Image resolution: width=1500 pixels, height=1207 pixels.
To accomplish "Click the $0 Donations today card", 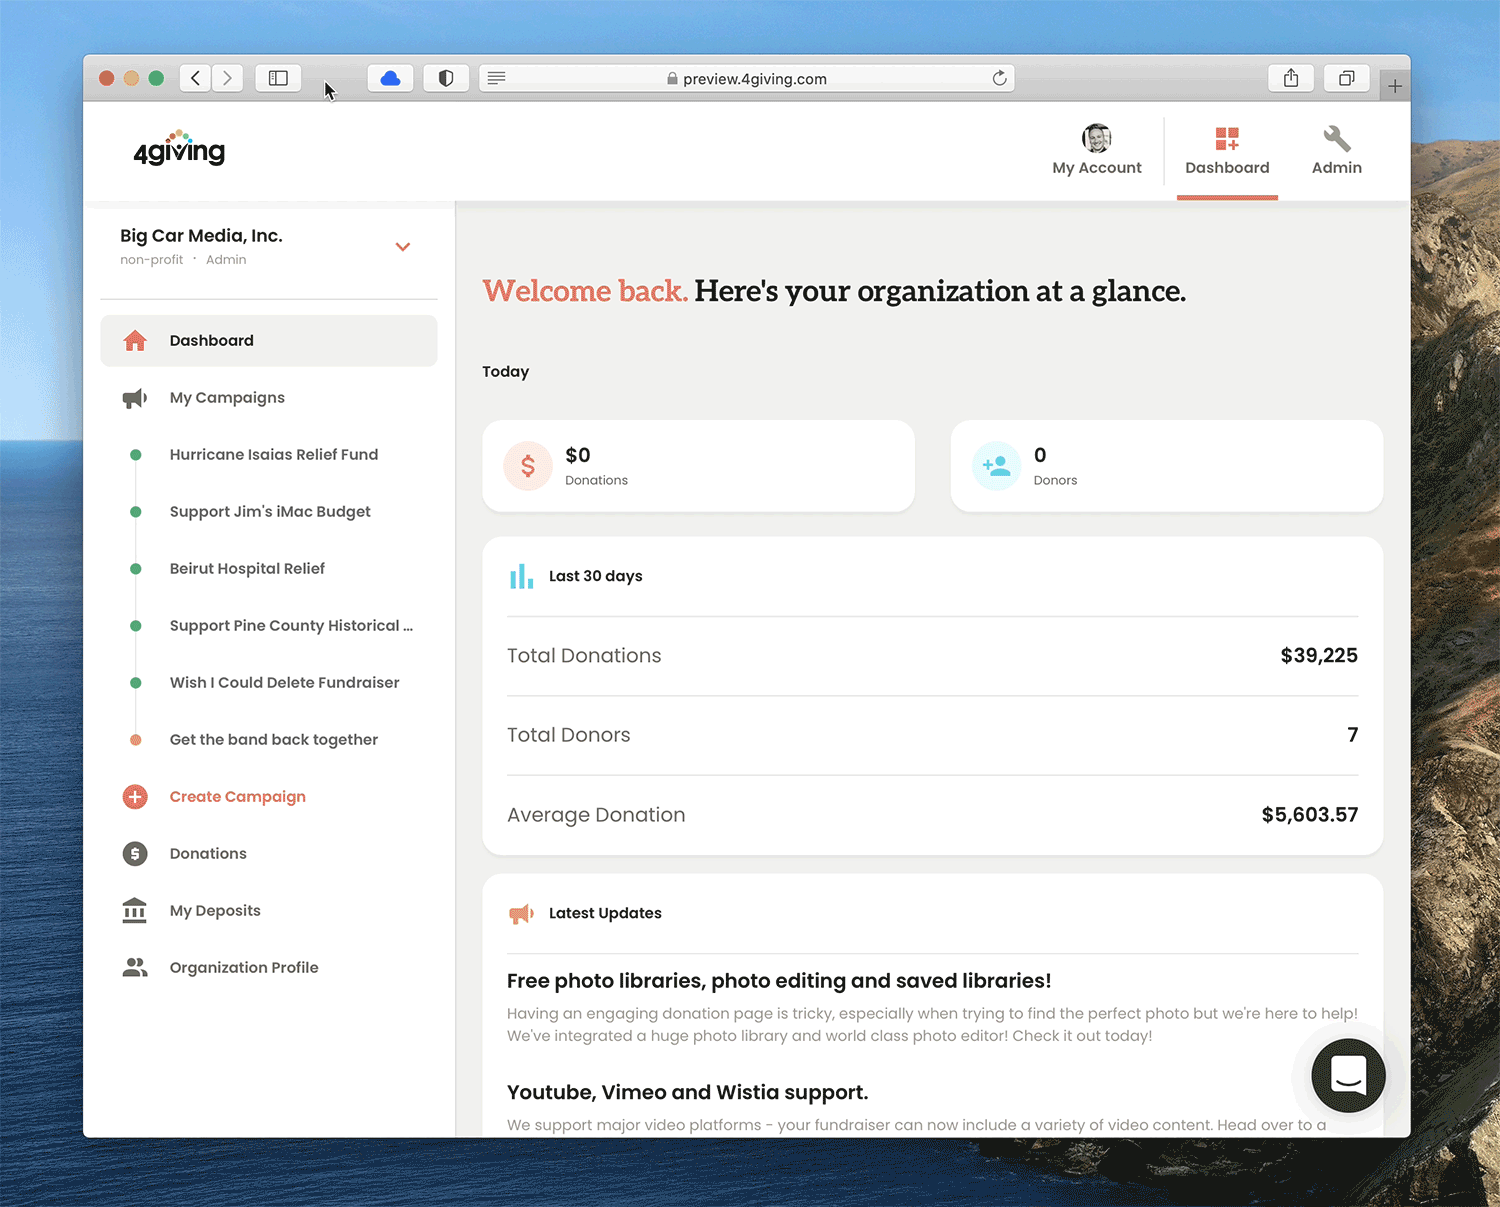I will 698,466.
